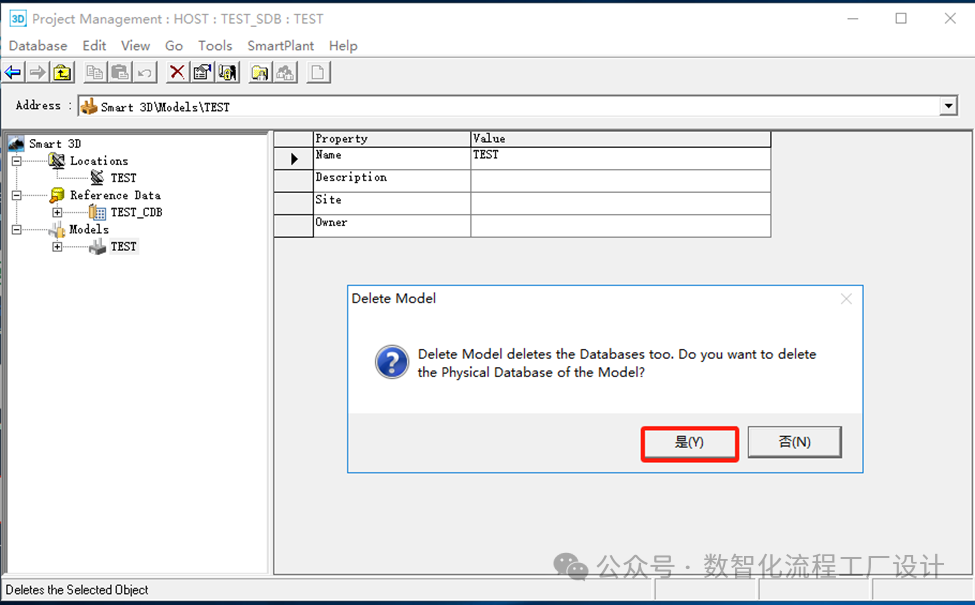
Task: Click the Up One Level folder icon
Action: tap(62, 73)
